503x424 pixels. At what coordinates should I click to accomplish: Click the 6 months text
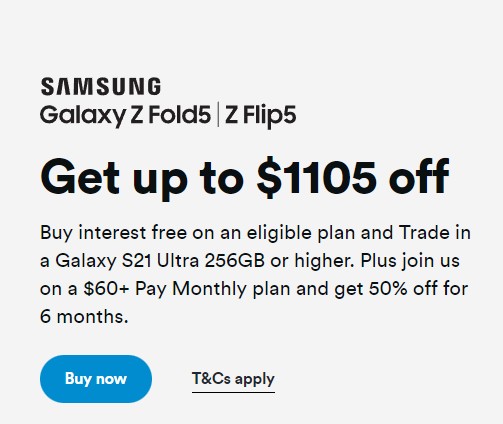(x=84, y=316)
